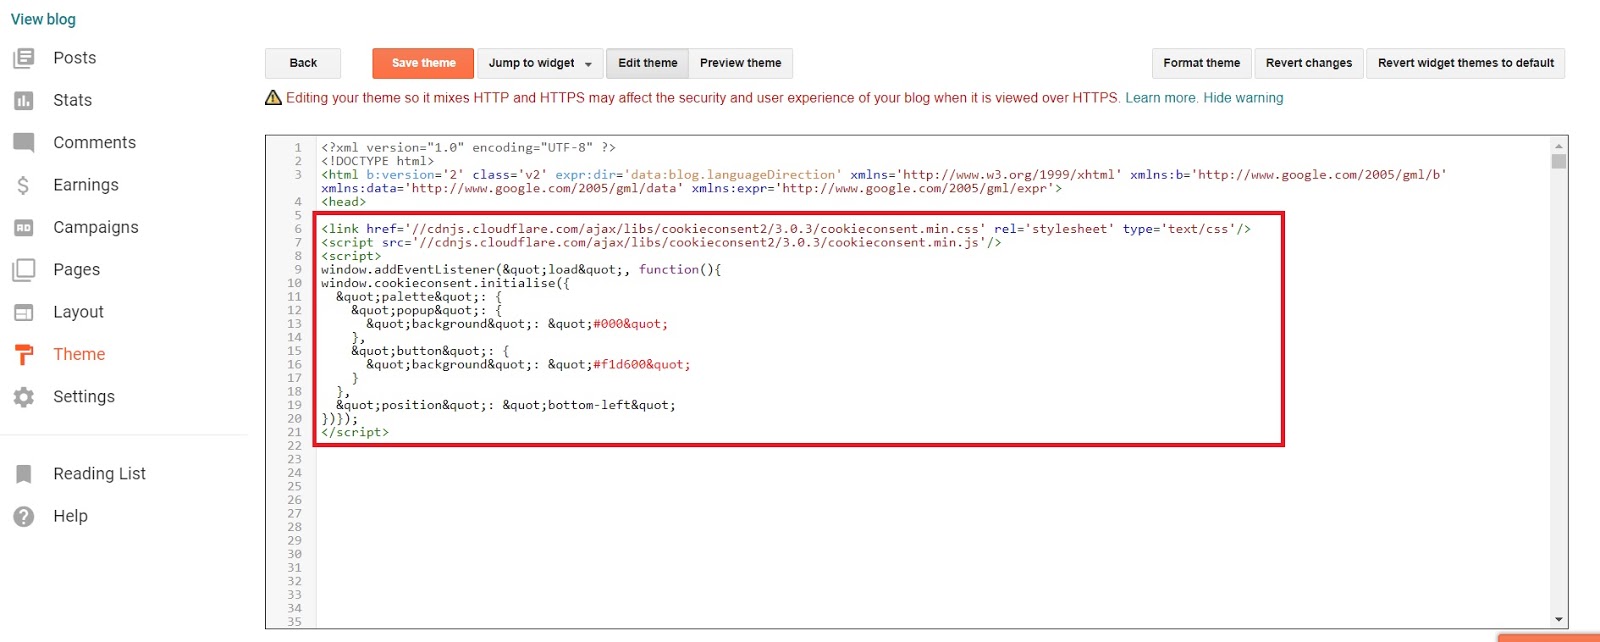The height and width of the screenshot is (642, 1600).
Task: Open blog Settings
Action: (84, 397)
